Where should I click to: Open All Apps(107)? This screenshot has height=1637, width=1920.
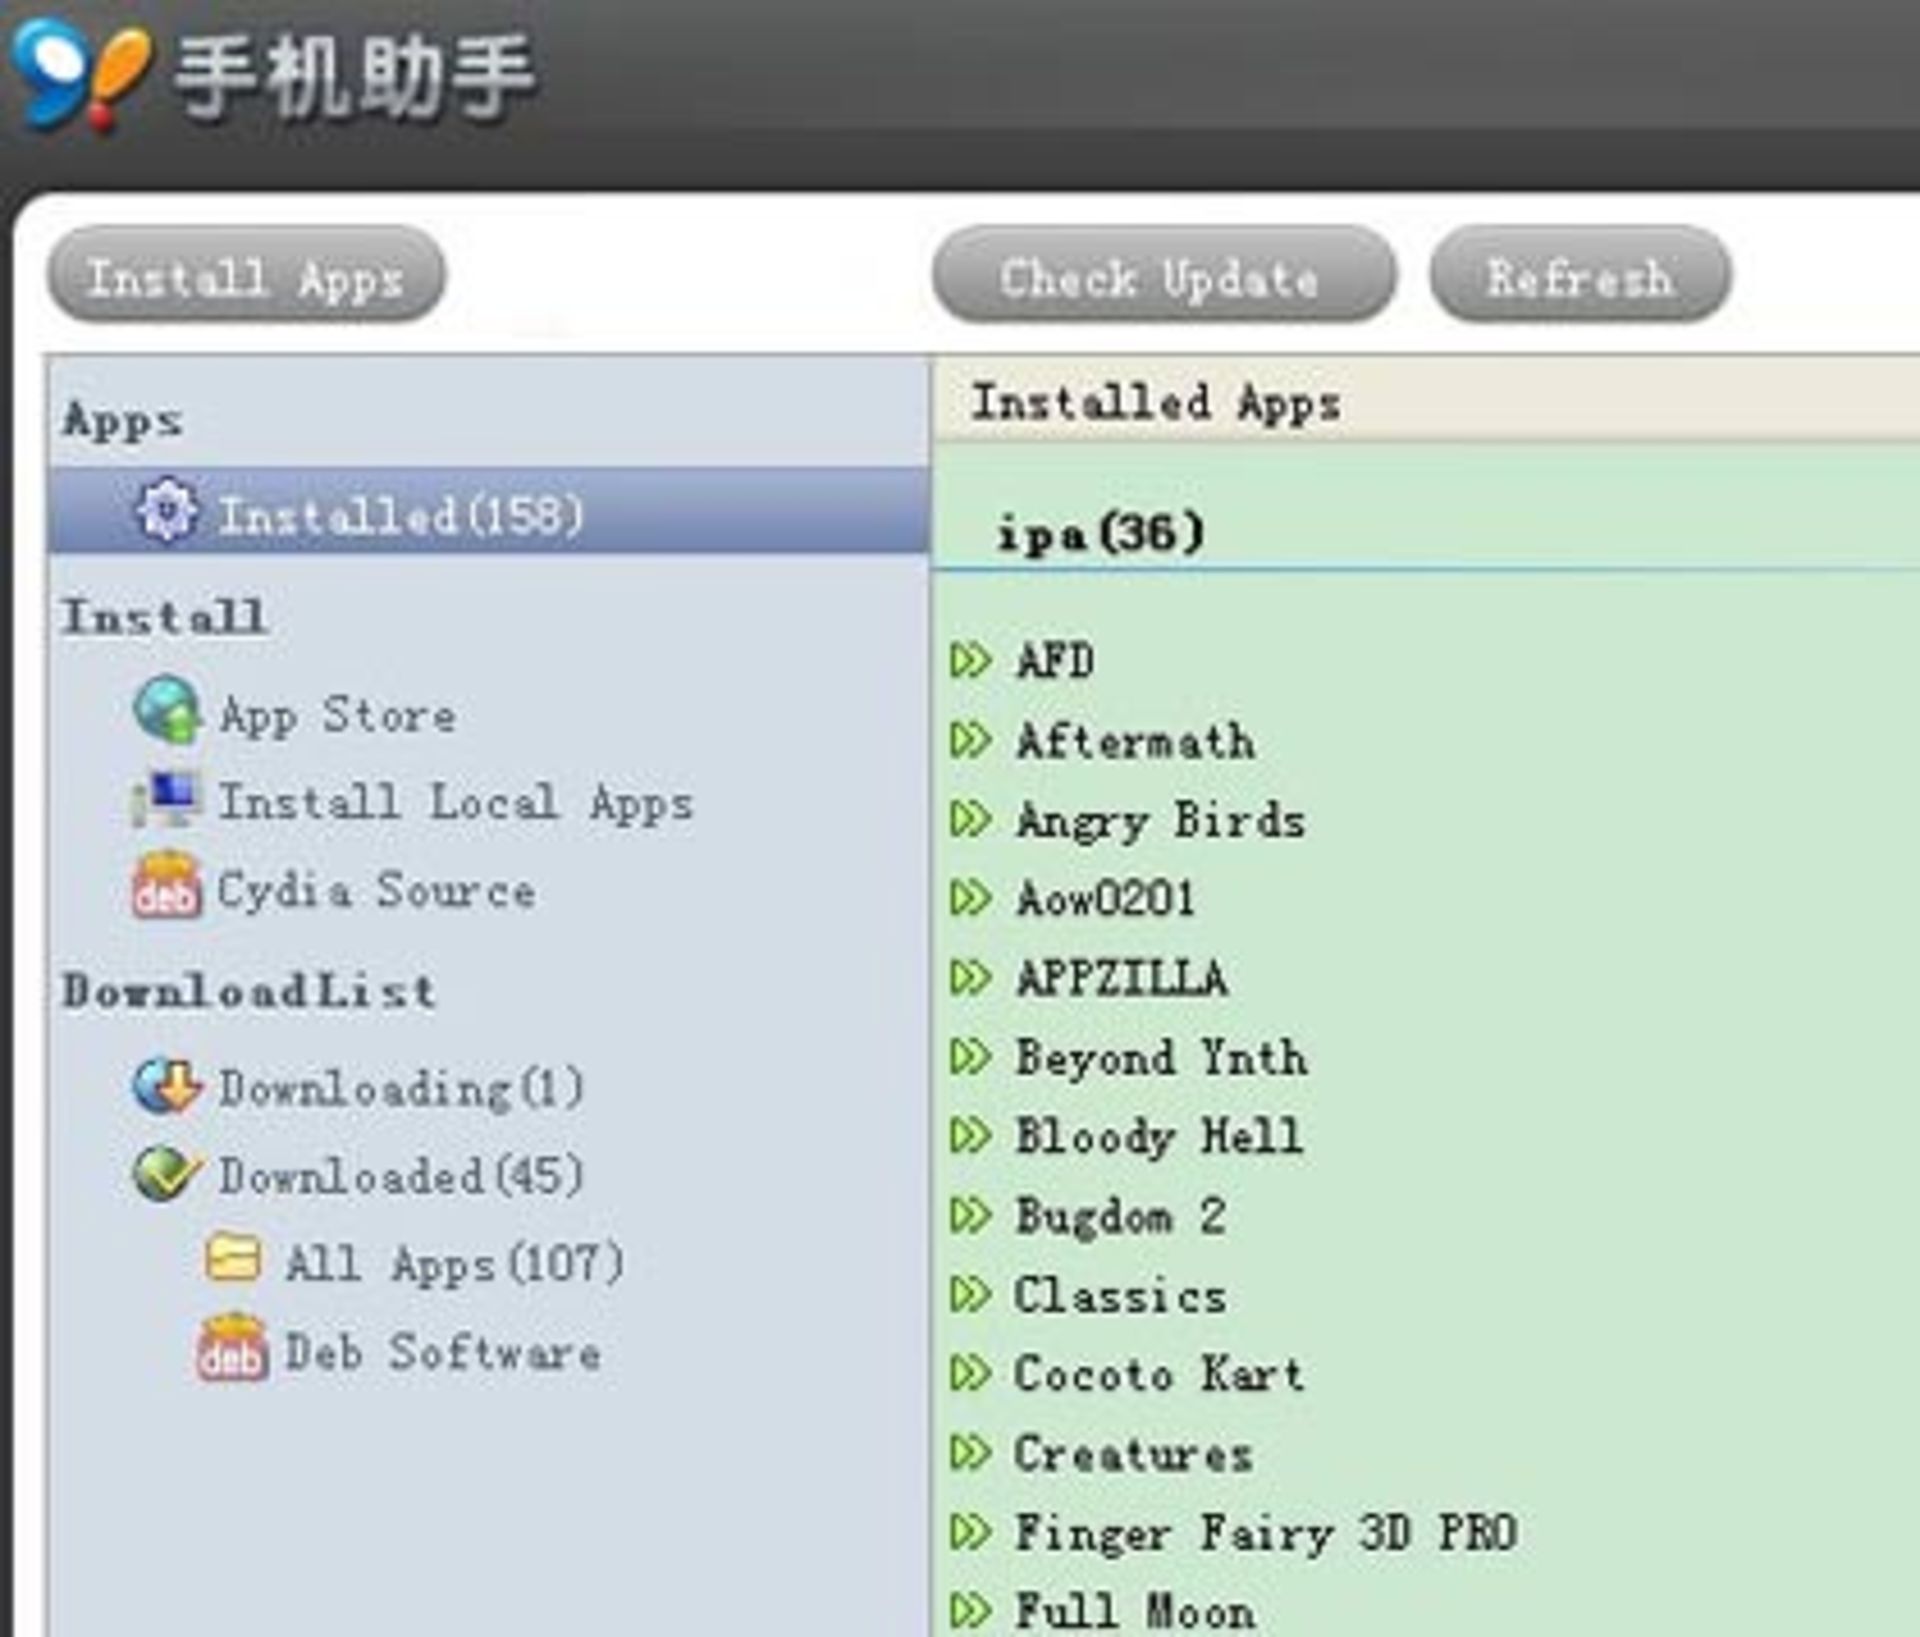455,1264
